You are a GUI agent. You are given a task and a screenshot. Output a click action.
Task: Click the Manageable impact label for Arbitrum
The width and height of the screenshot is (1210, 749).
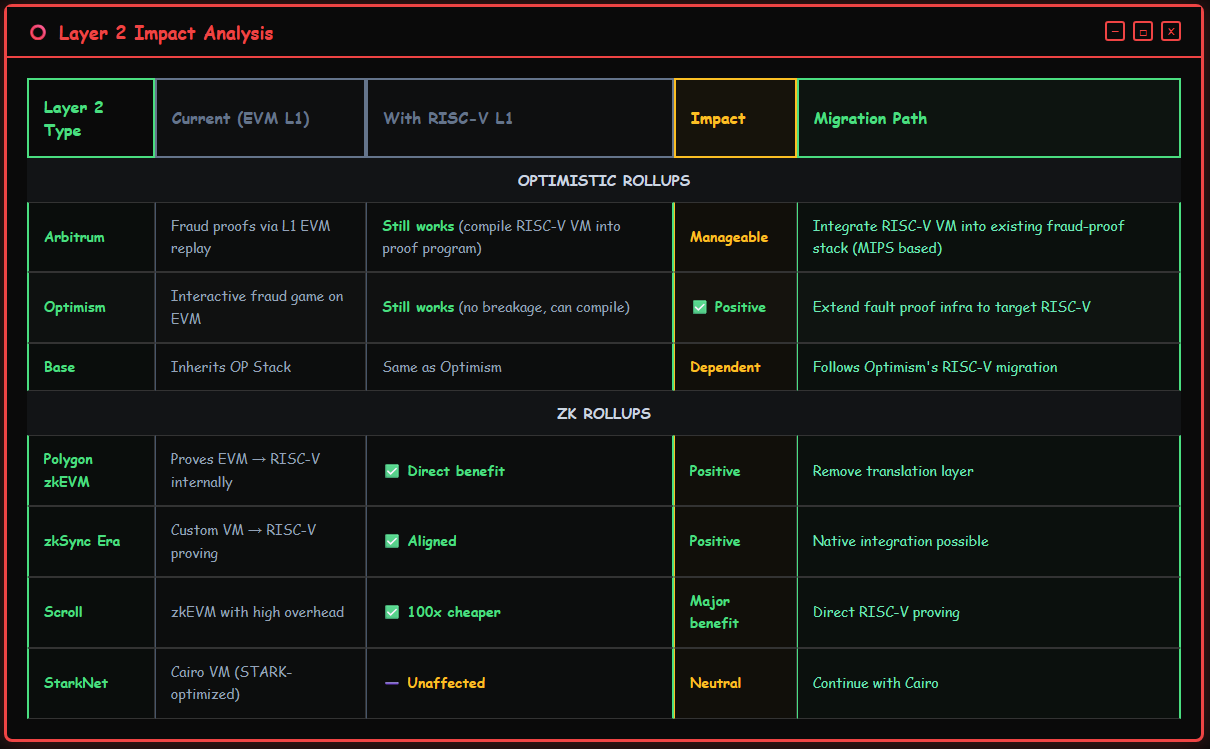[x=729, y=237]
